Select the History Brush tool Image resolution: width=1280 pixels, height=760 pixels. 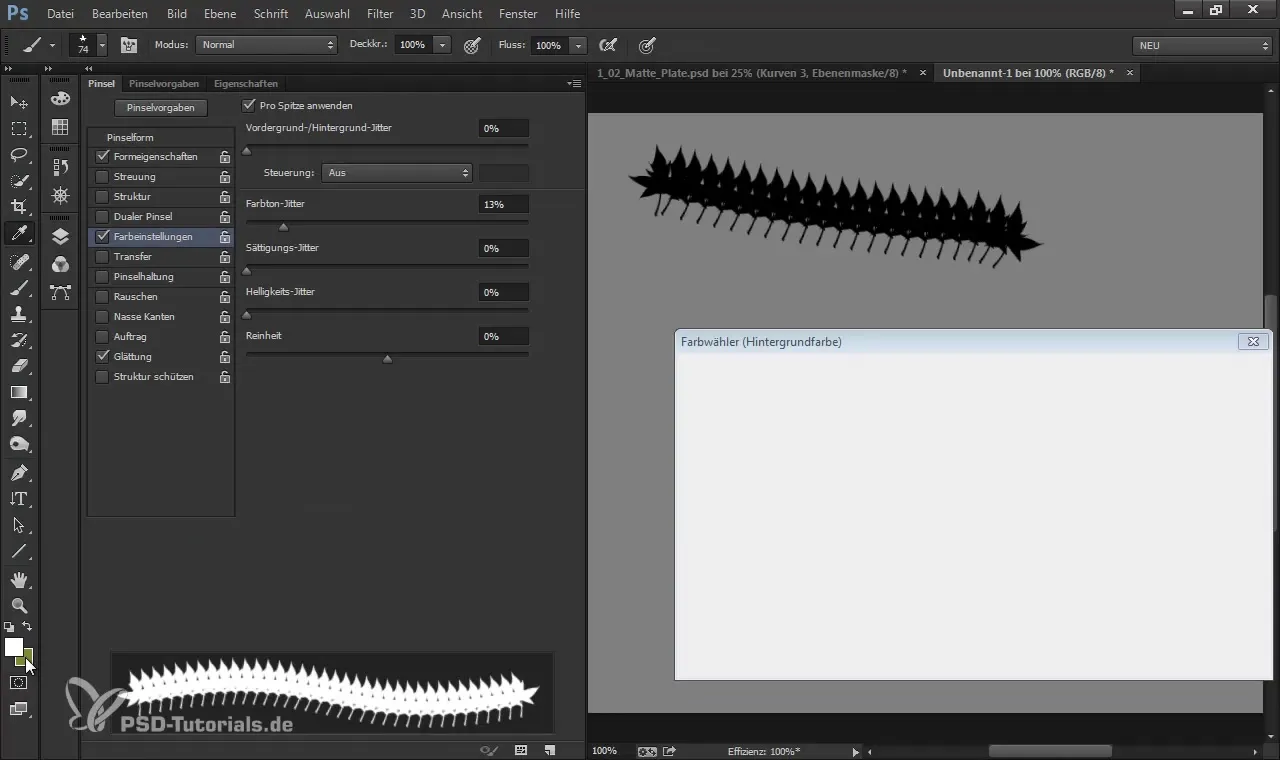pos(19,340)
